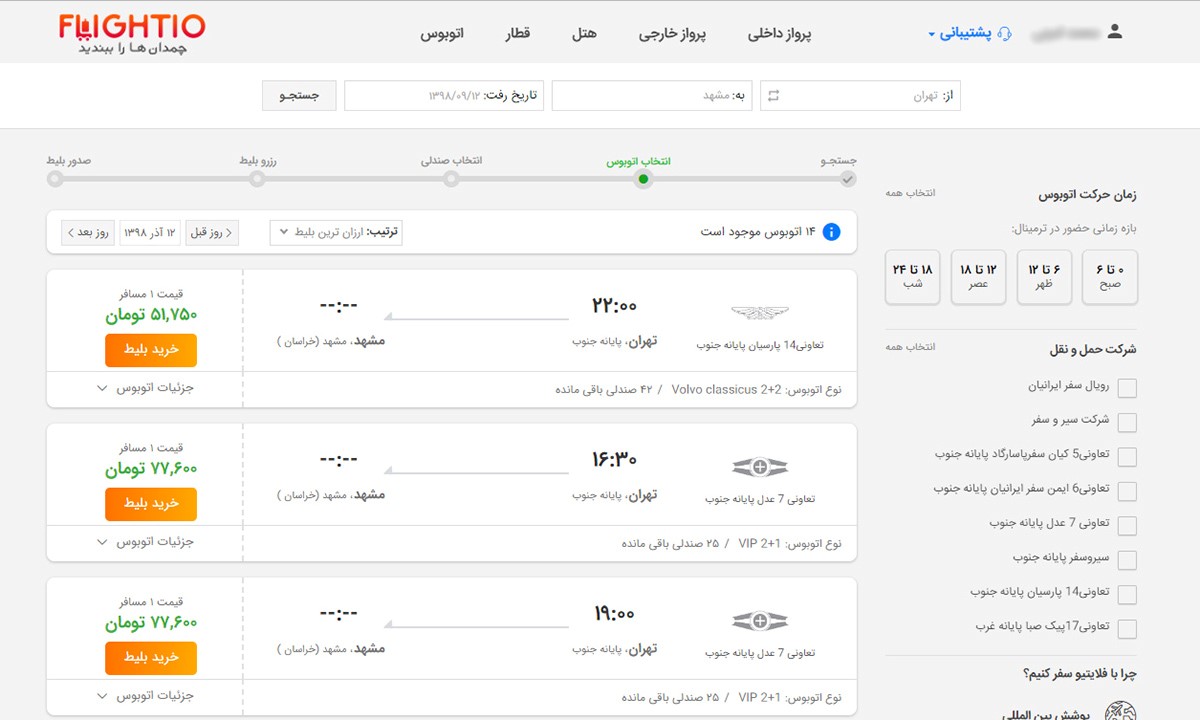Check the رویال سفر ایرانیان checkbox
The width and height of the screenshot is (1200, 720).
coord(1127,388)
